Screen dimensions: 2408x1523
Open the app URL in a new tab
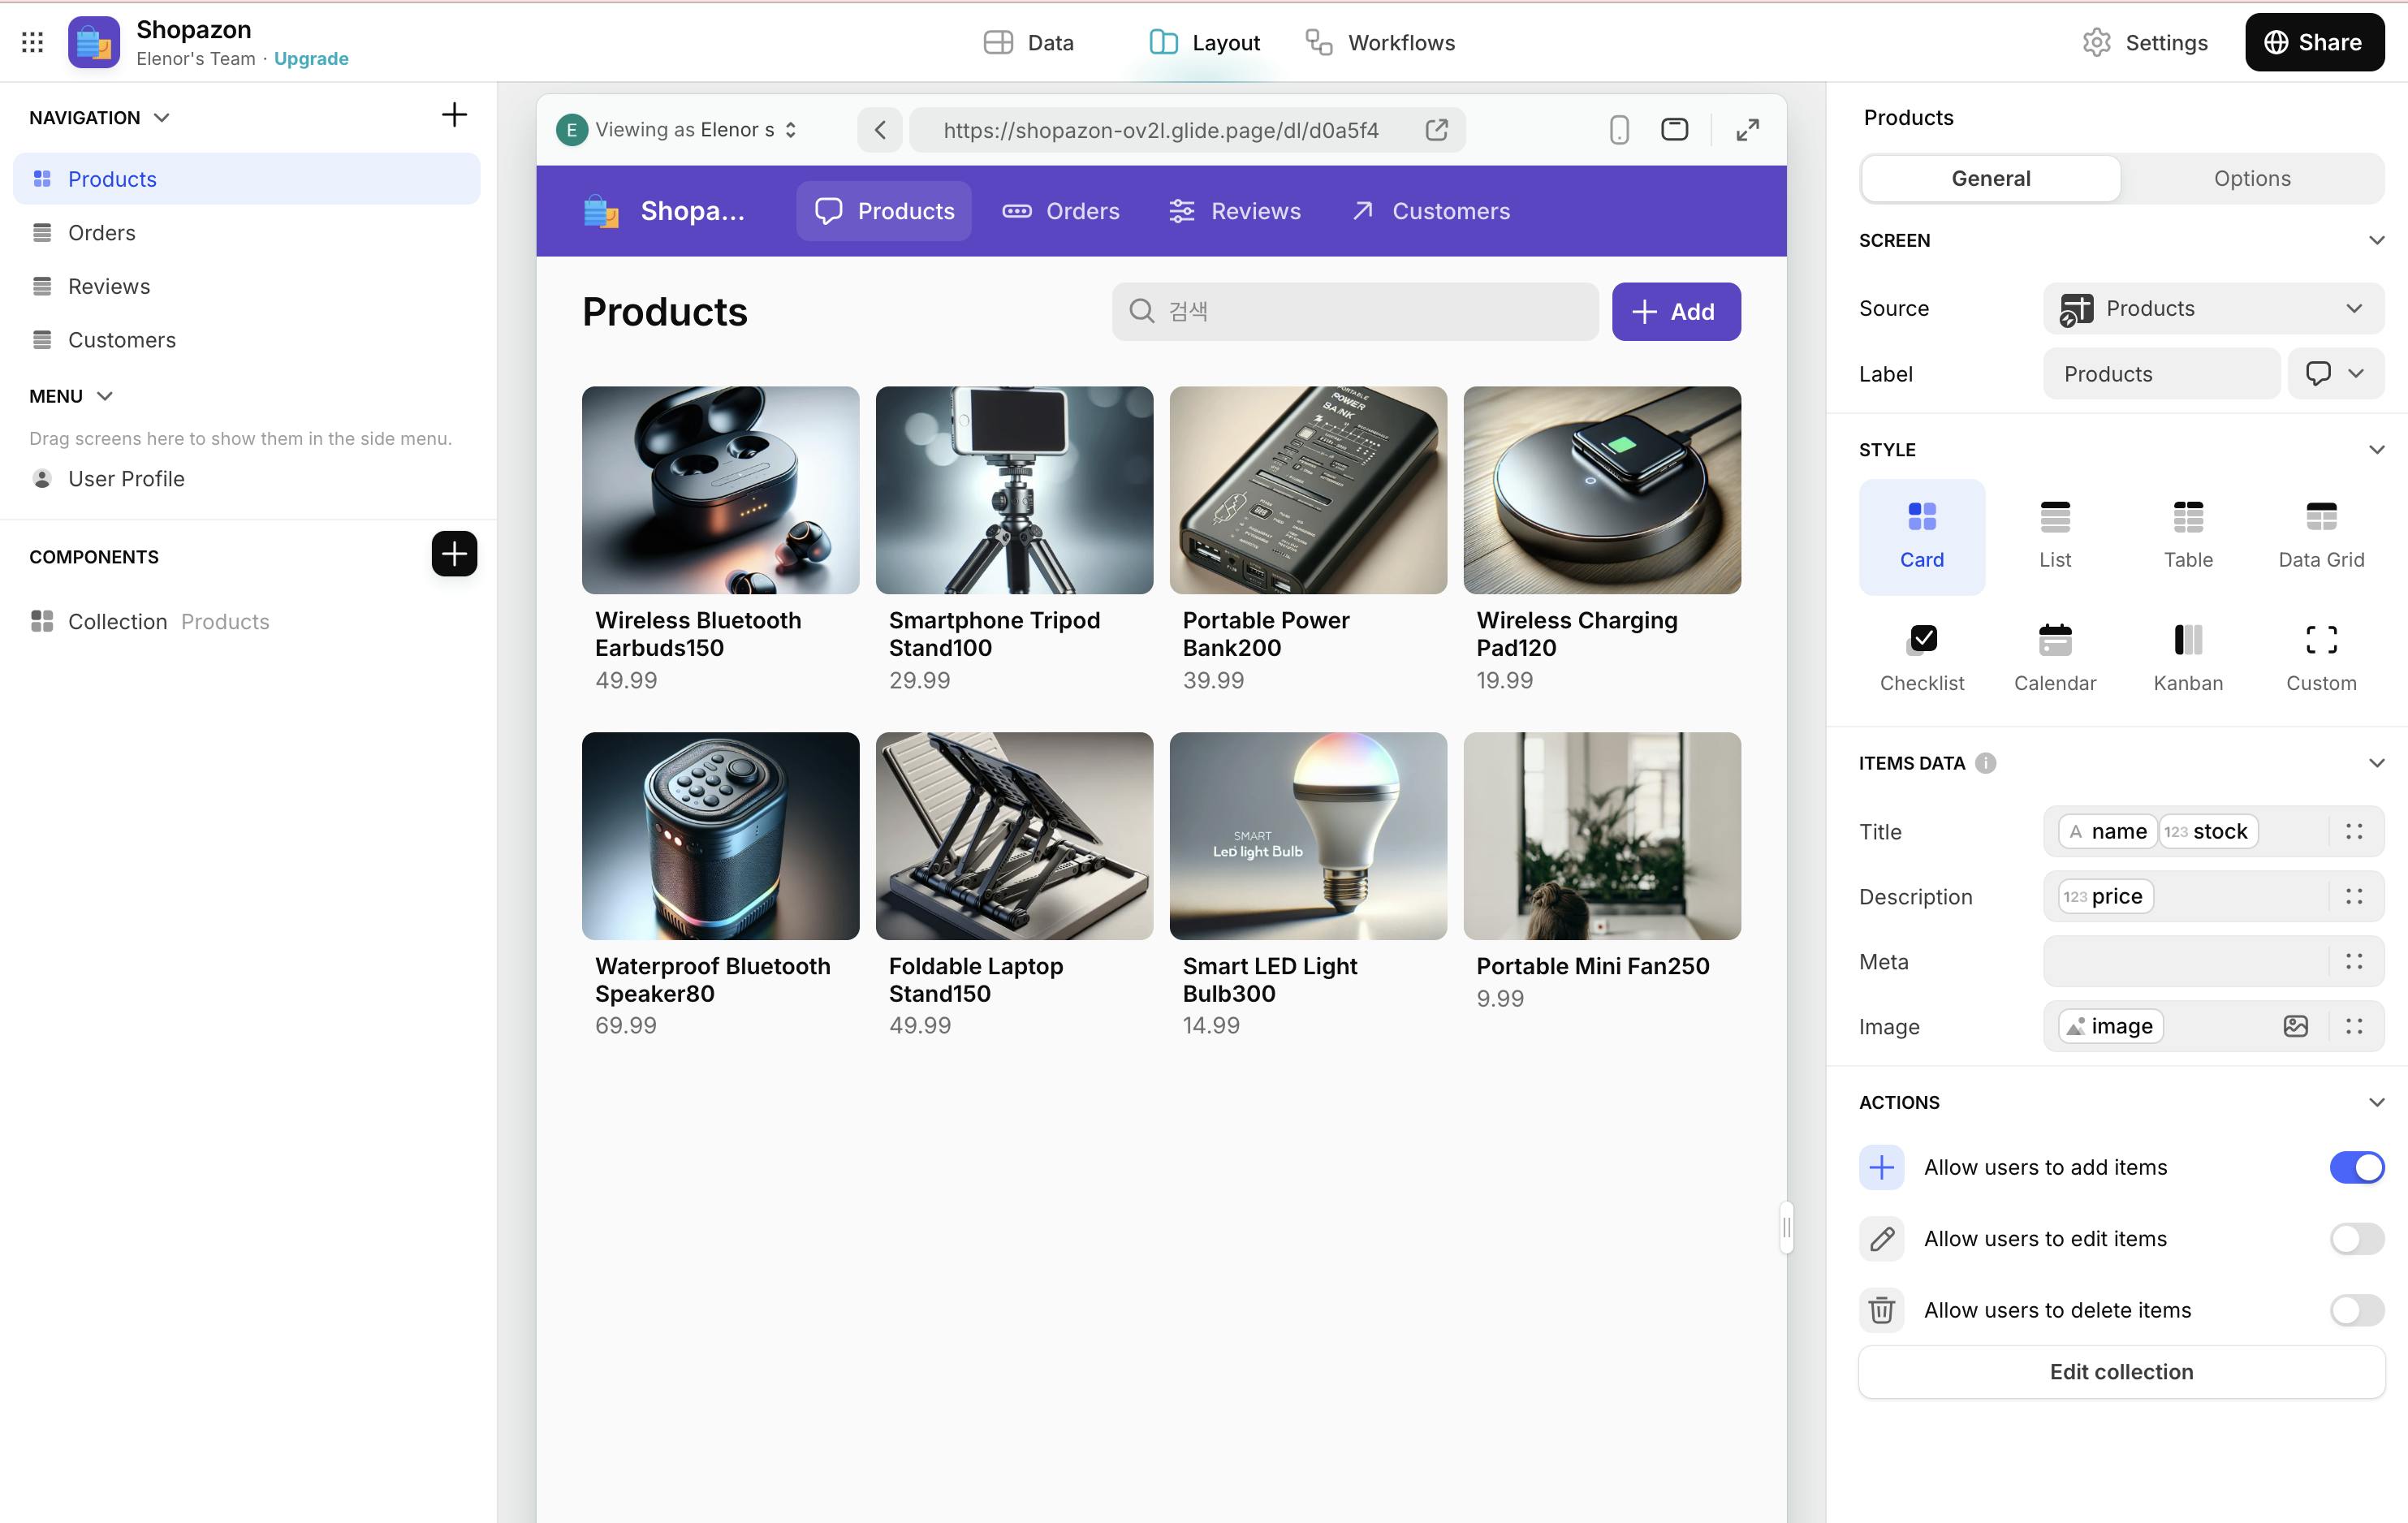tap(1436, 130)
